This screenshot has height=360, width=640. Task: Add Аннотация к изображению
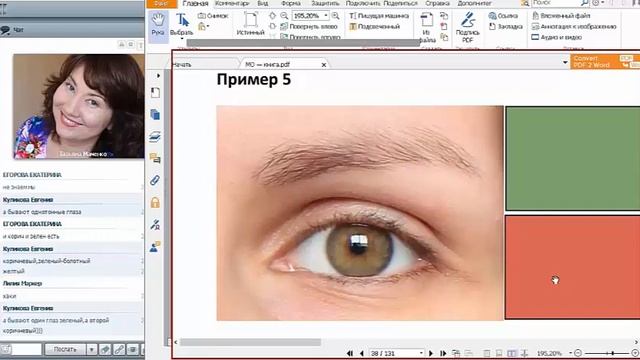(574, 27)
